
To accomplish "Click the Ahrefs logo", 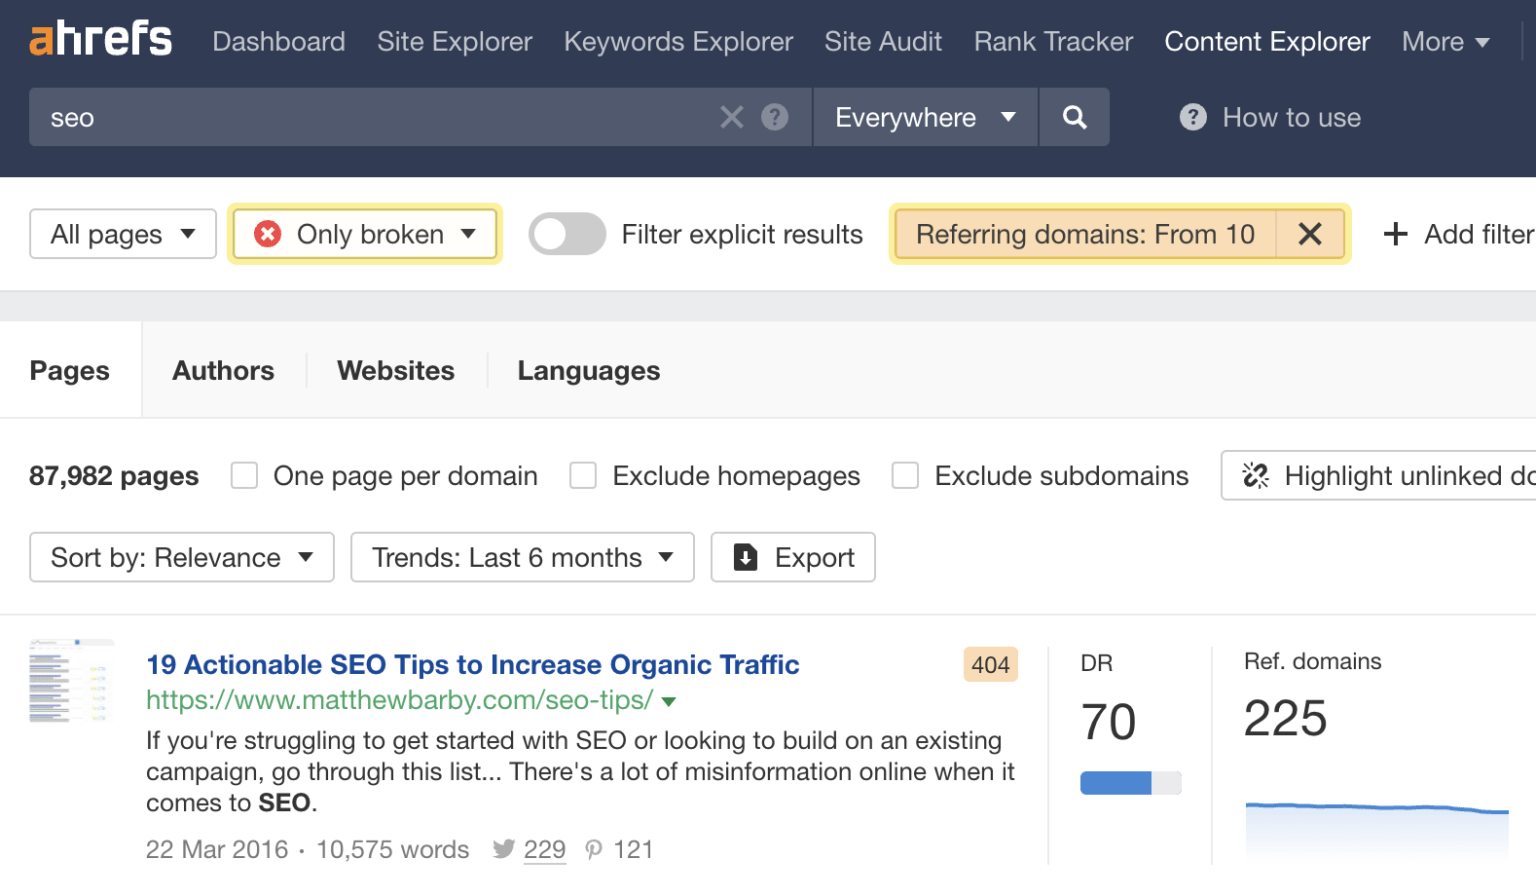I will [99, 40].
